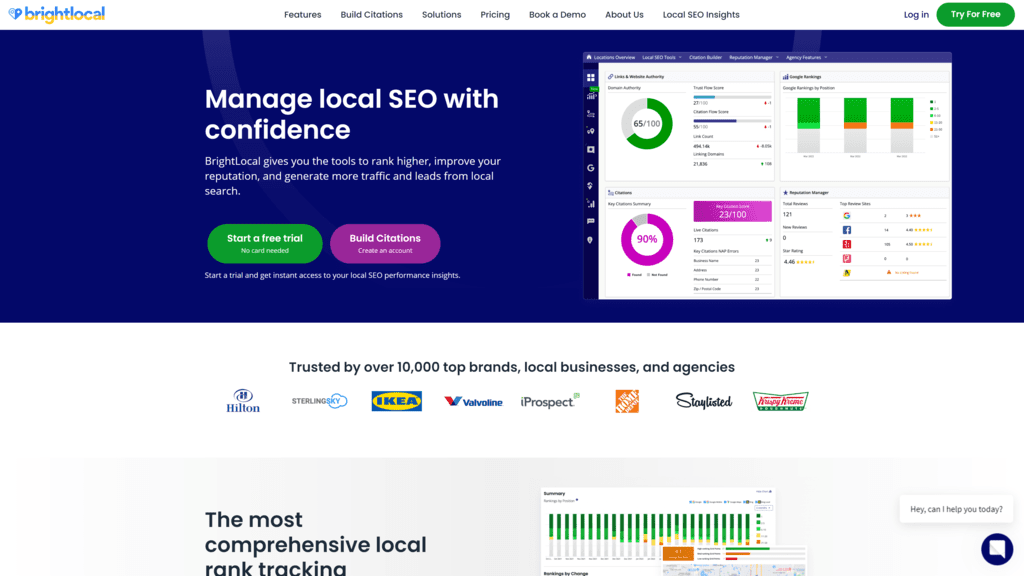Click 'The most comprehensive local rank tracking' heading
The height and width of the screenshot is (576, 1024).
(x=315, y=544)
